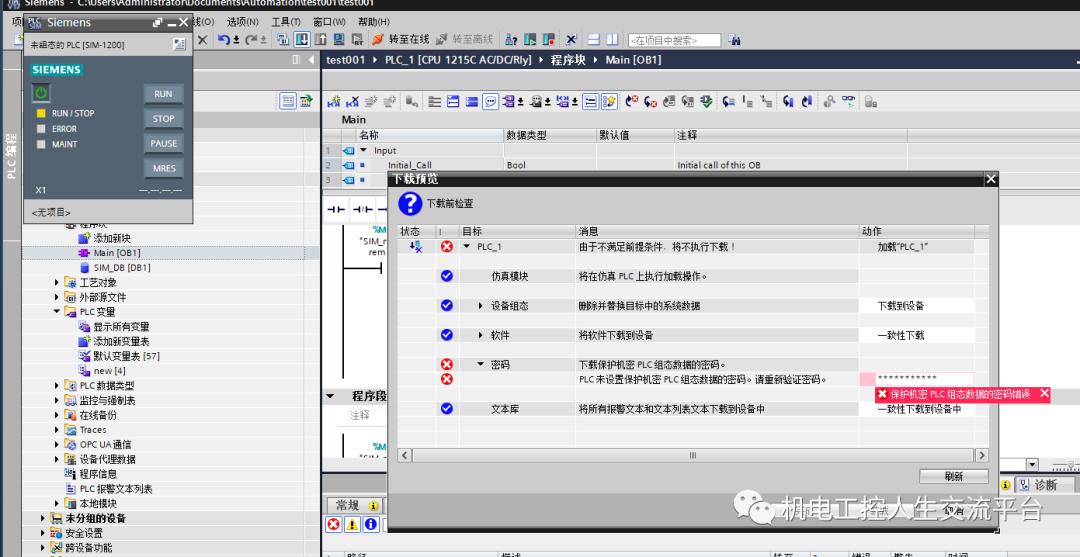Click the horizontal split editor icon
Viewport: 1080px width, 557px height.
pyautogui.click(x=594, y=40)
